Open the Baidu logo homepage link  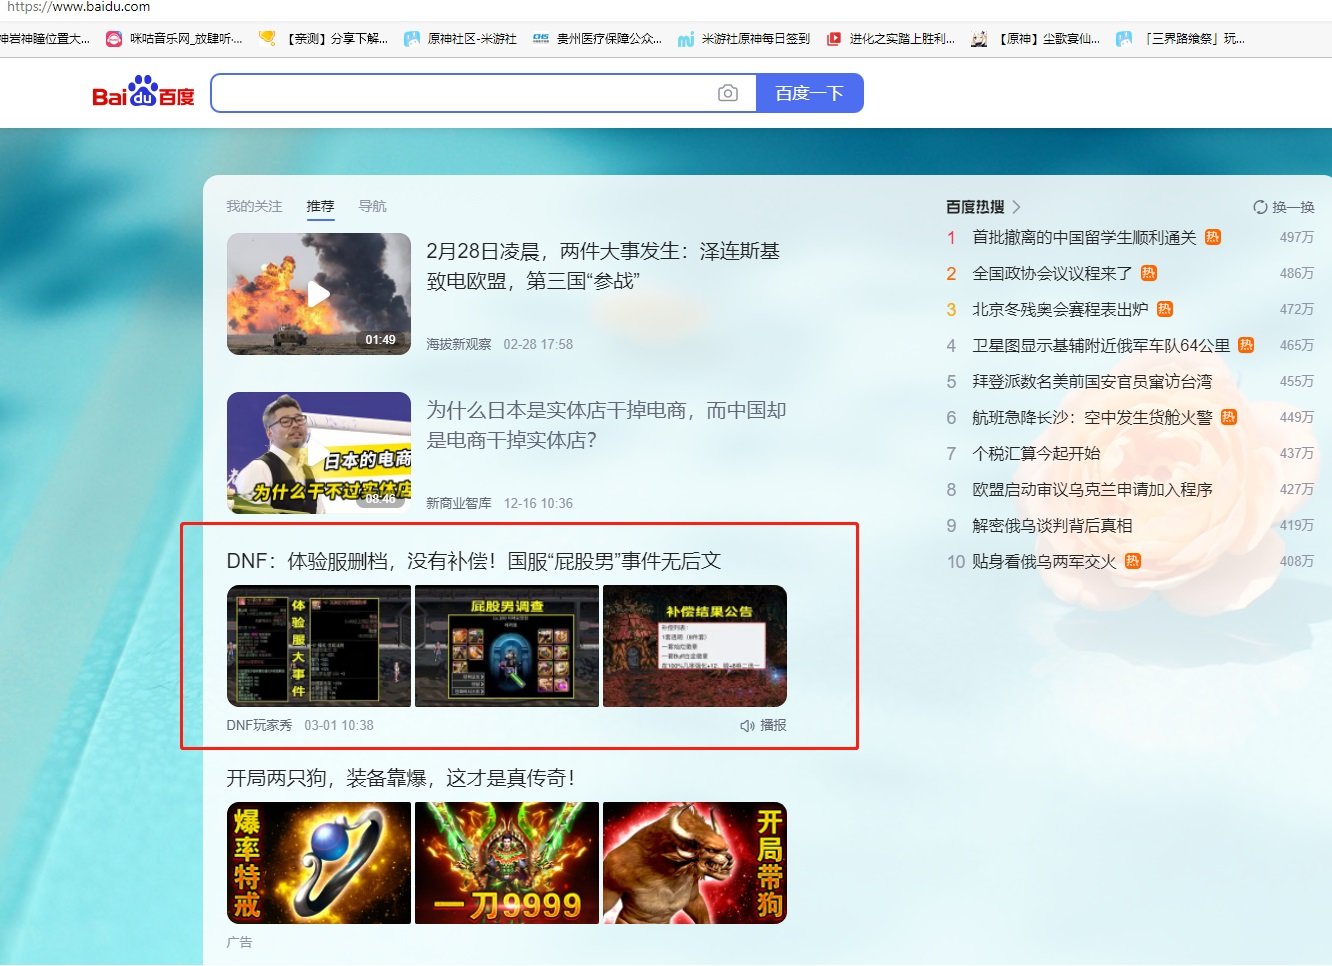click(x=143, y=92)
